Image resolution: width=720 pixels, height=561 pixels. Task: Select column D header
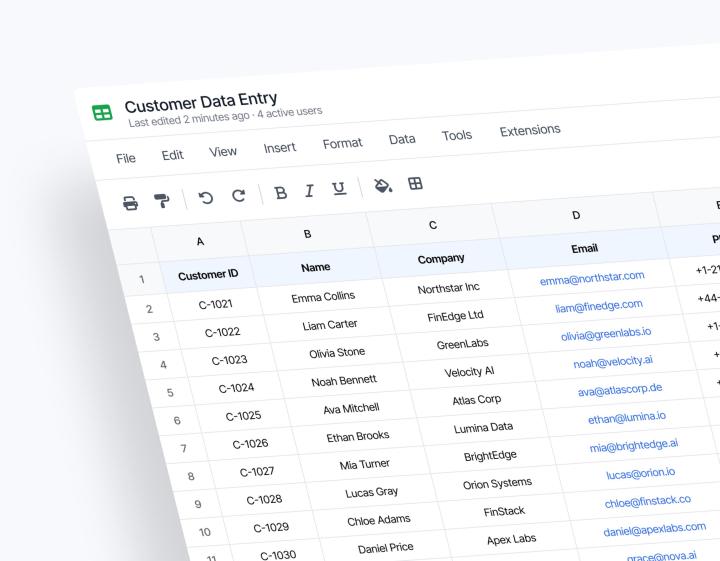(x=576, y=215)
